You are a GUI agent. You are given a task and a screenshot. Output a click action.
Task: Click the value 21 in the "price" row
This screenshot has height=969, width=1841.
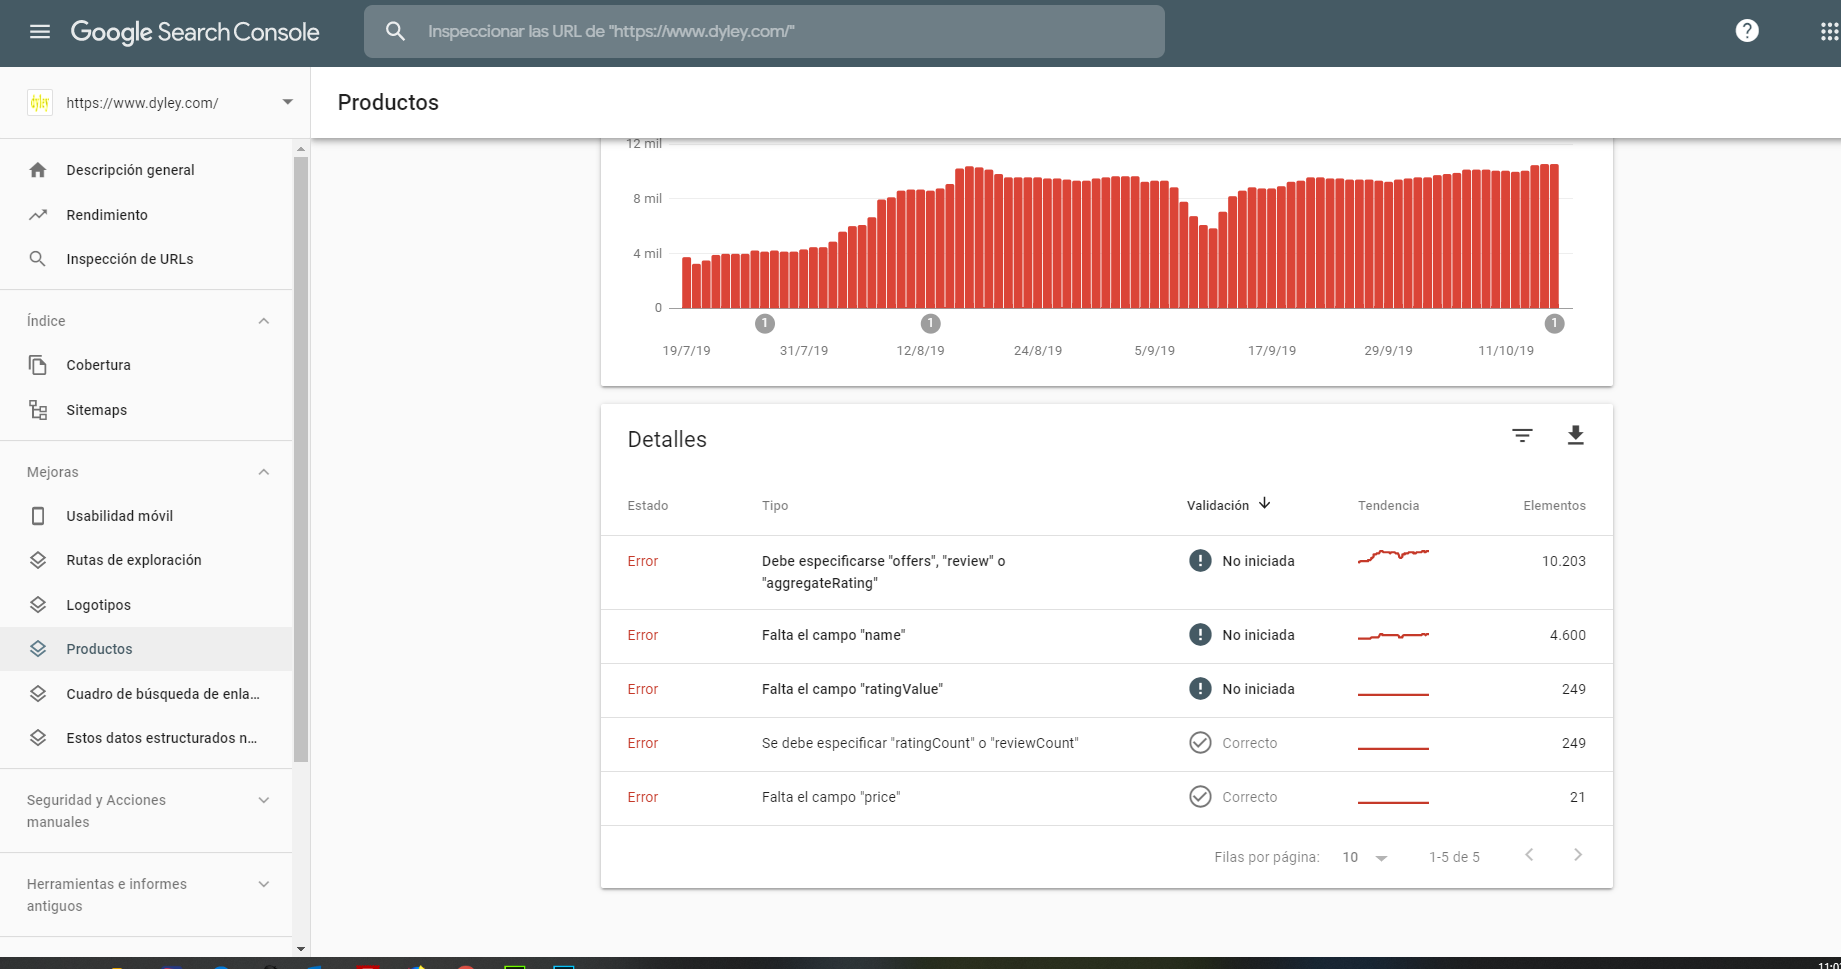coord(1578,798)
